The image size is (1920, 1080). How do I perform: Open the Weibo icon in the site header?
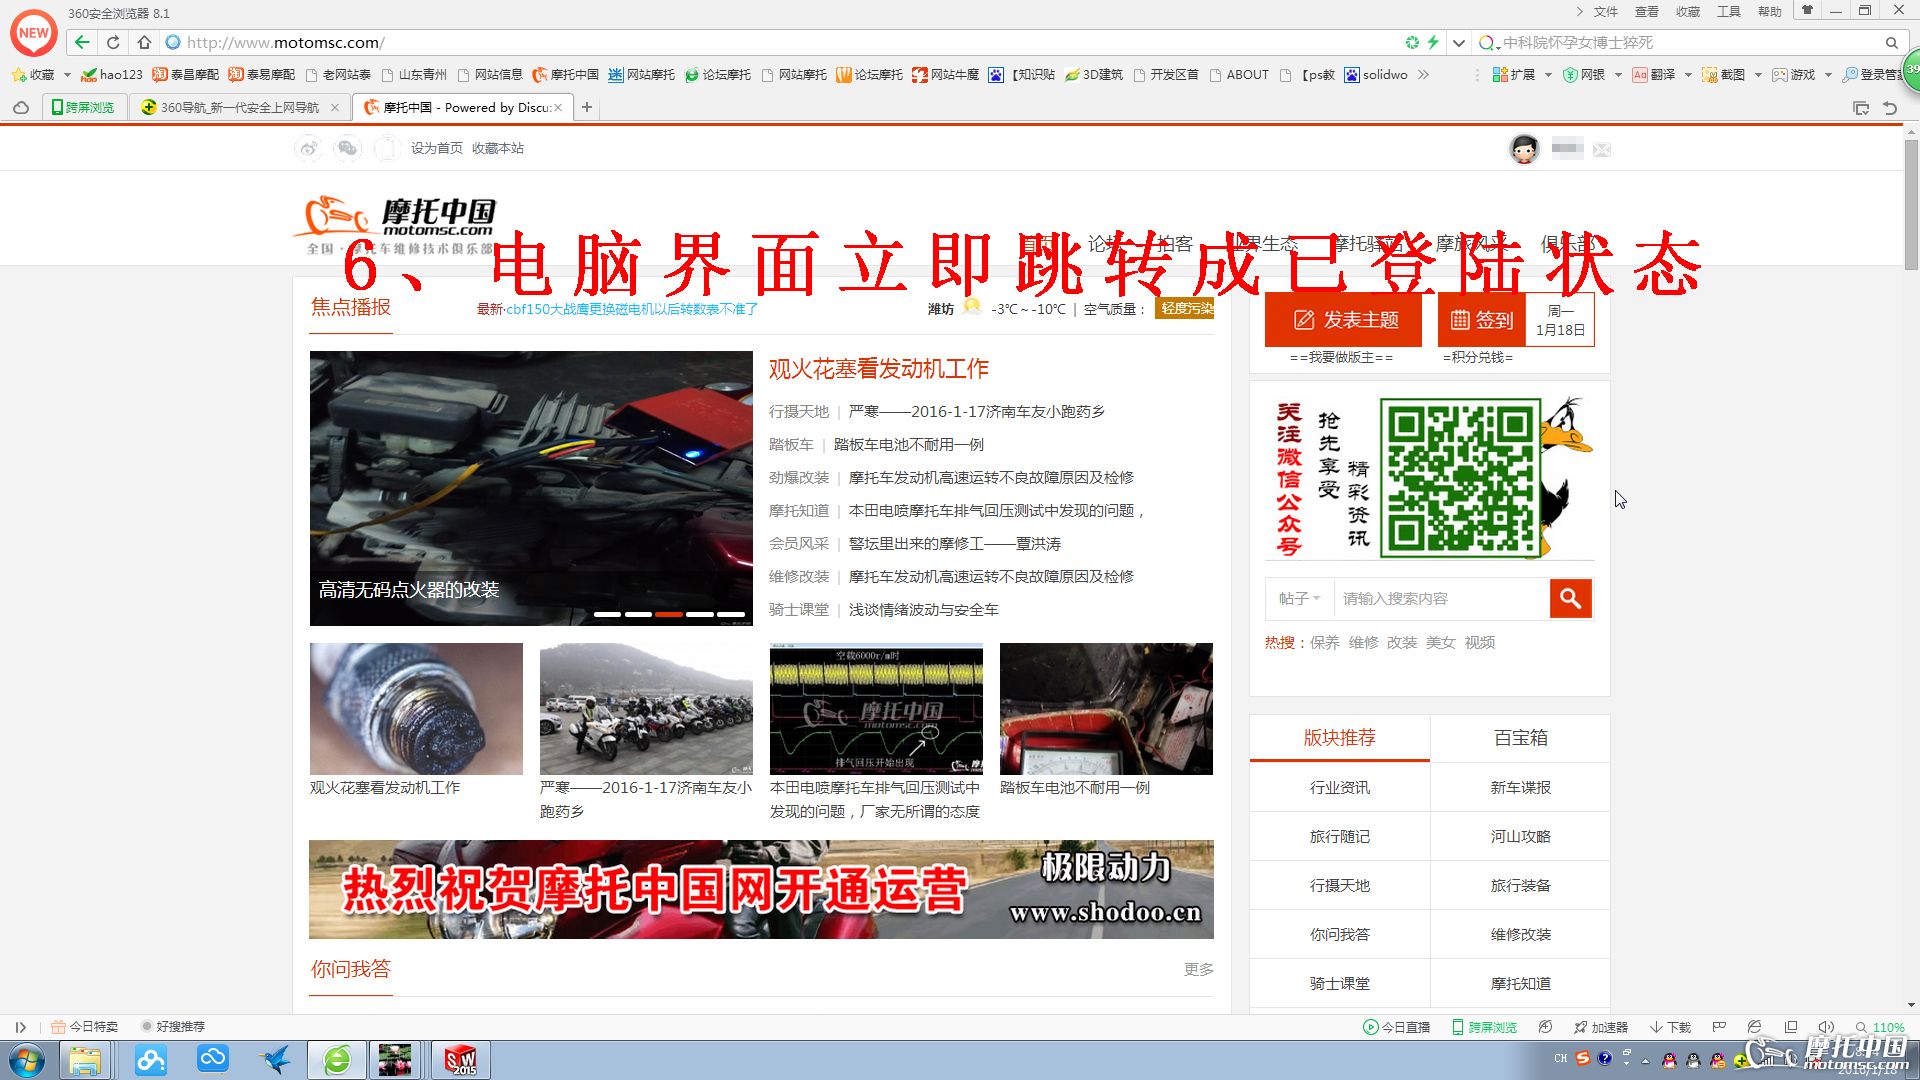click(x=308, y=148)
